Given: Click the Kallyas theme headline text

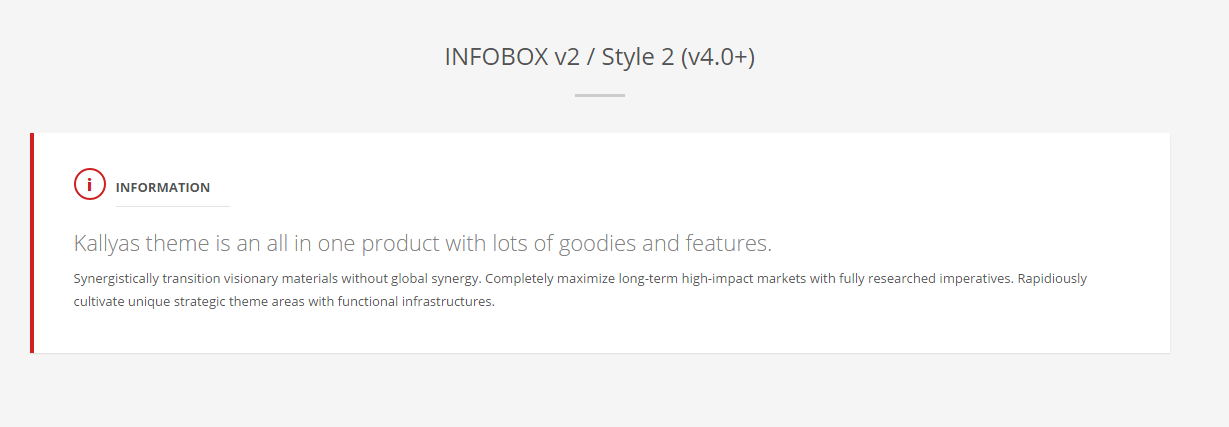Looking at the screenshot, I should point(423,243).
